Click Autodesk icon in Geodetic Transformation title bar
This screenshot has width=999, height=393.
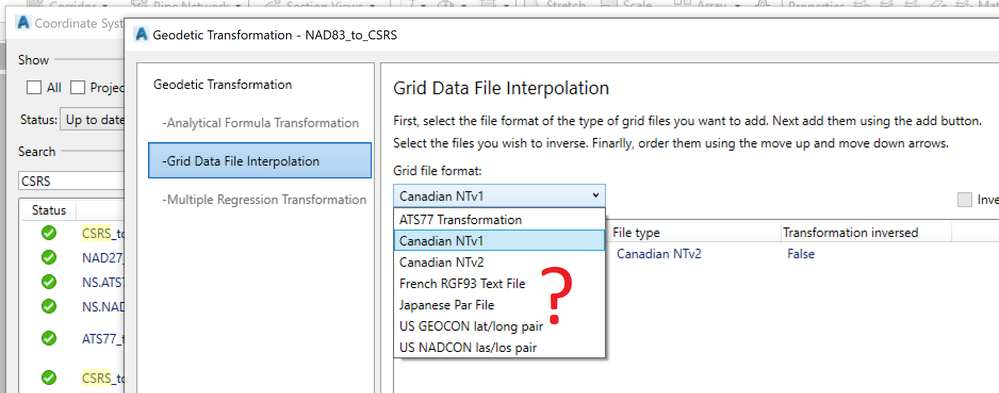pos(141,34)
